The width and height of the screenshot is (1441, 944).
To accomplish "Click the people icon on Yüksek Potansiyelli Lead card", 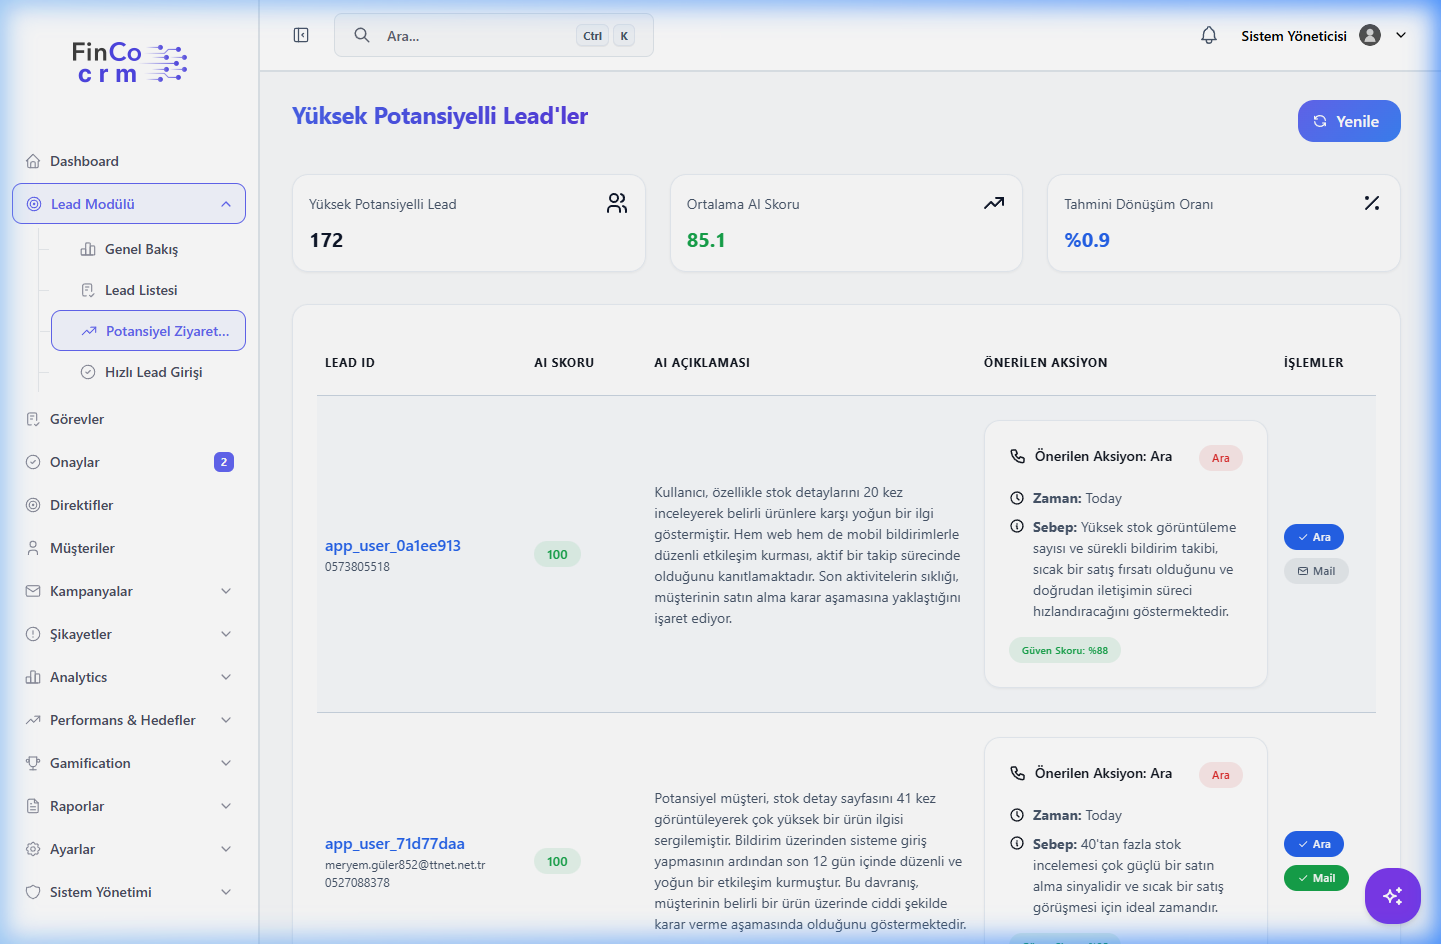I will (617, 203).
